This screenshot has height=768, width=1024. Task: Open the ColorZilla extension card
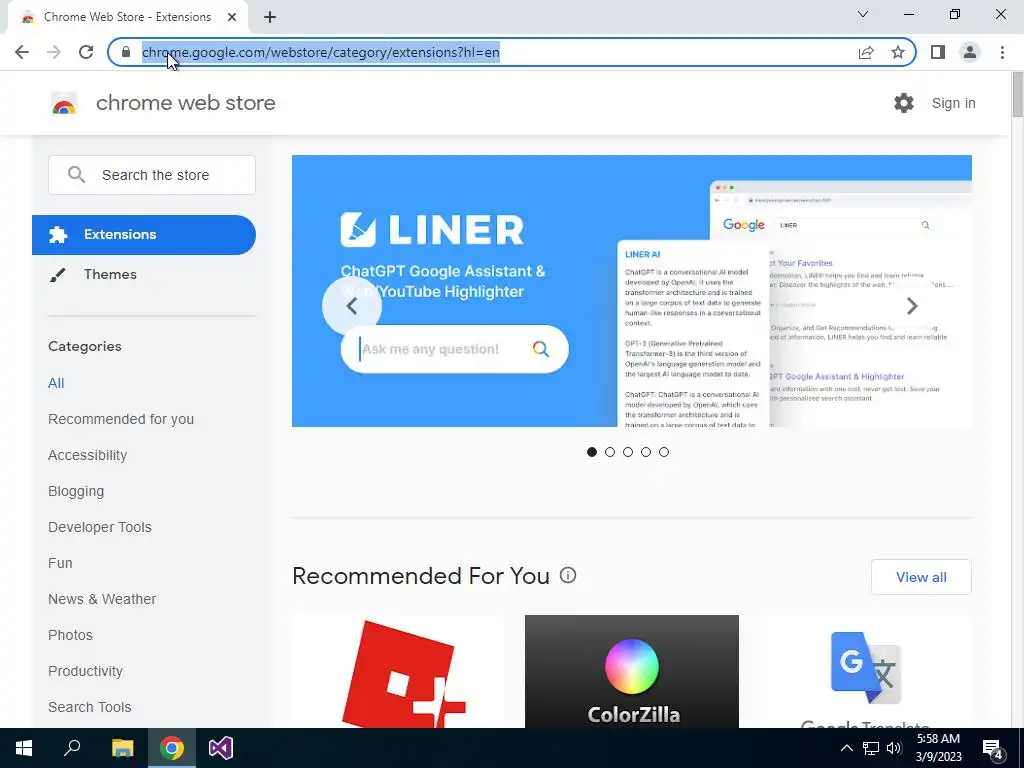click(x=632, y=671)
